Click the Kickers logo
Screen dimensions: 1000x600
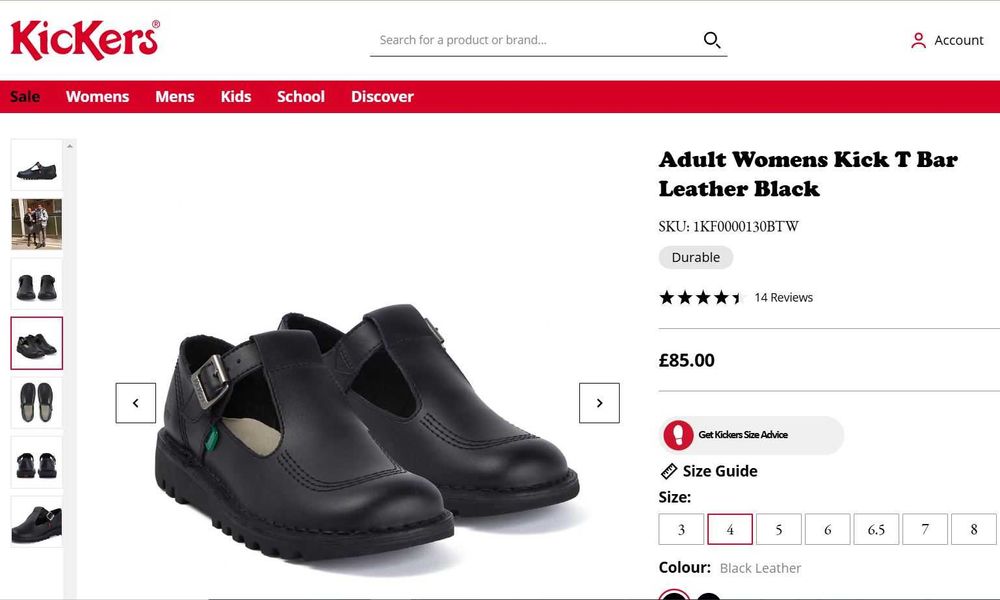click(85, 40)
